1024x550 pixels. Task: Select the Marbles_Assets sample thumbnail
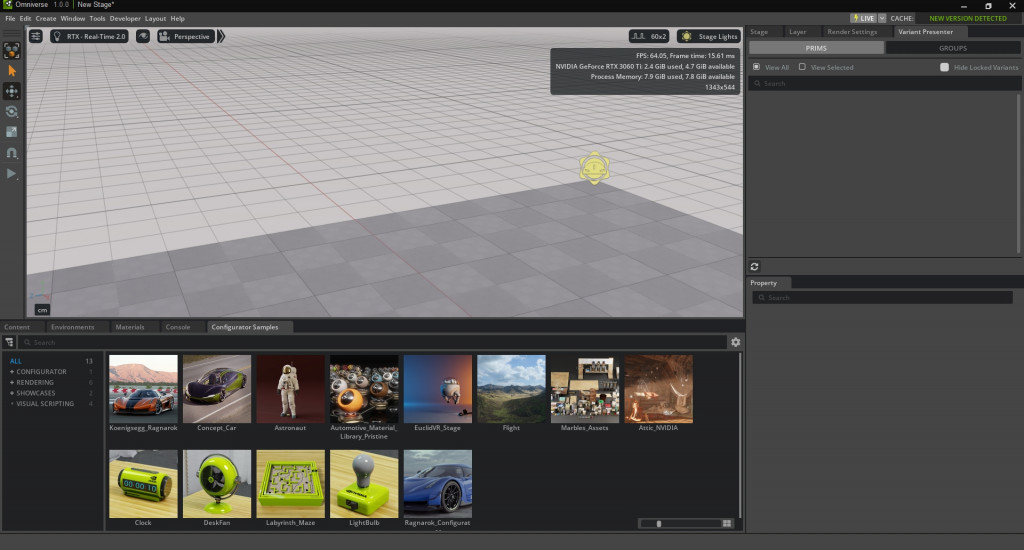pyautogui.click(x=585, y=389)
